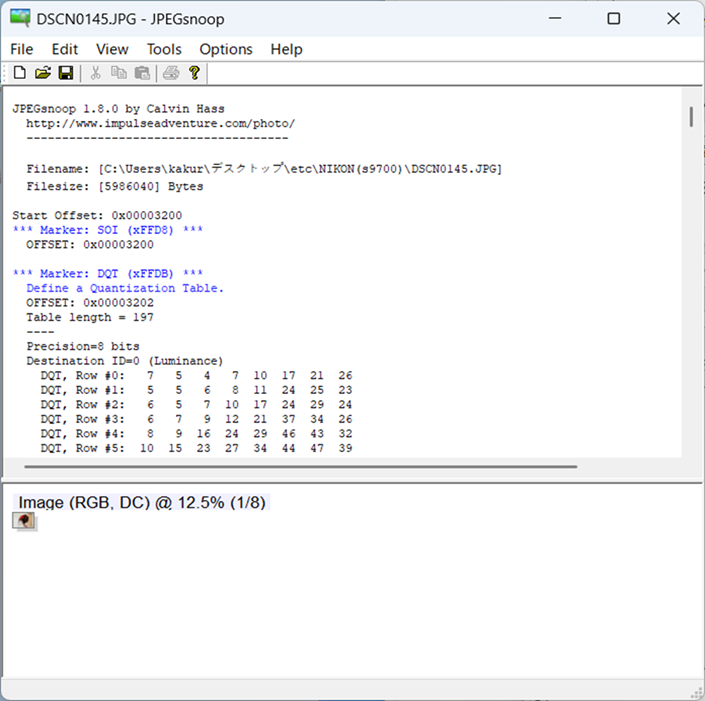Maximize the JPEGsnoop window
Image resolution: width=705 pixels, height=701 pixels.
[x=613, y=19]
